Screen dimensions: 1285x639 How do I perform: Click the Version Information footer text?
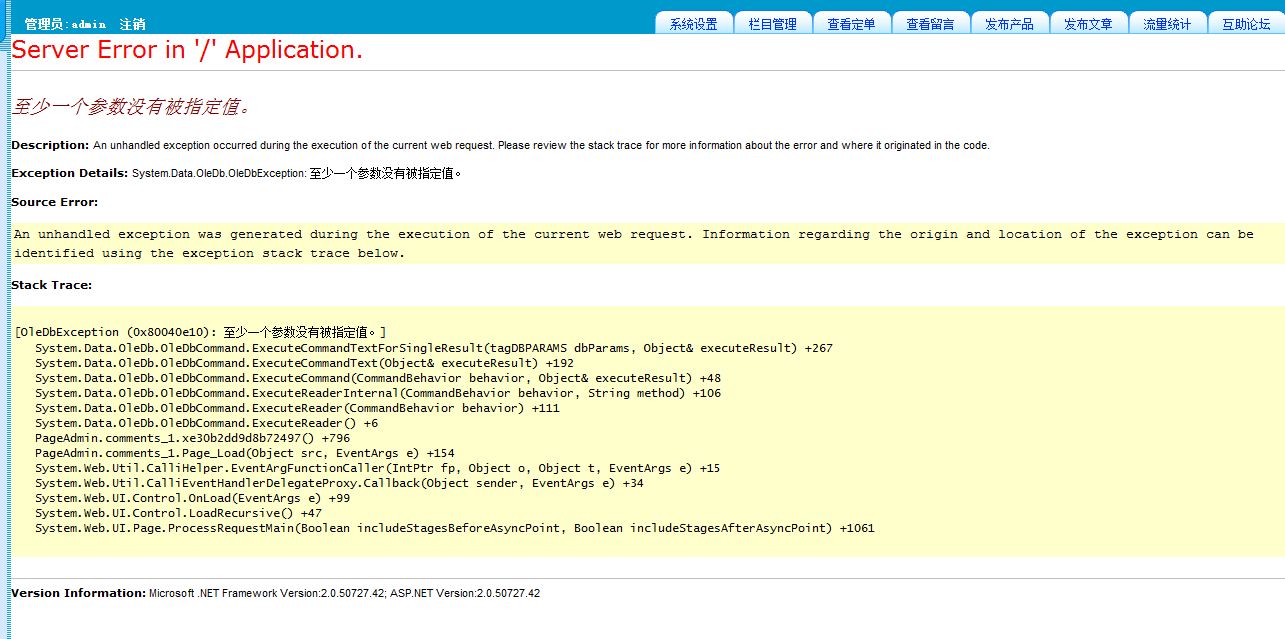[x=78, y=593]
